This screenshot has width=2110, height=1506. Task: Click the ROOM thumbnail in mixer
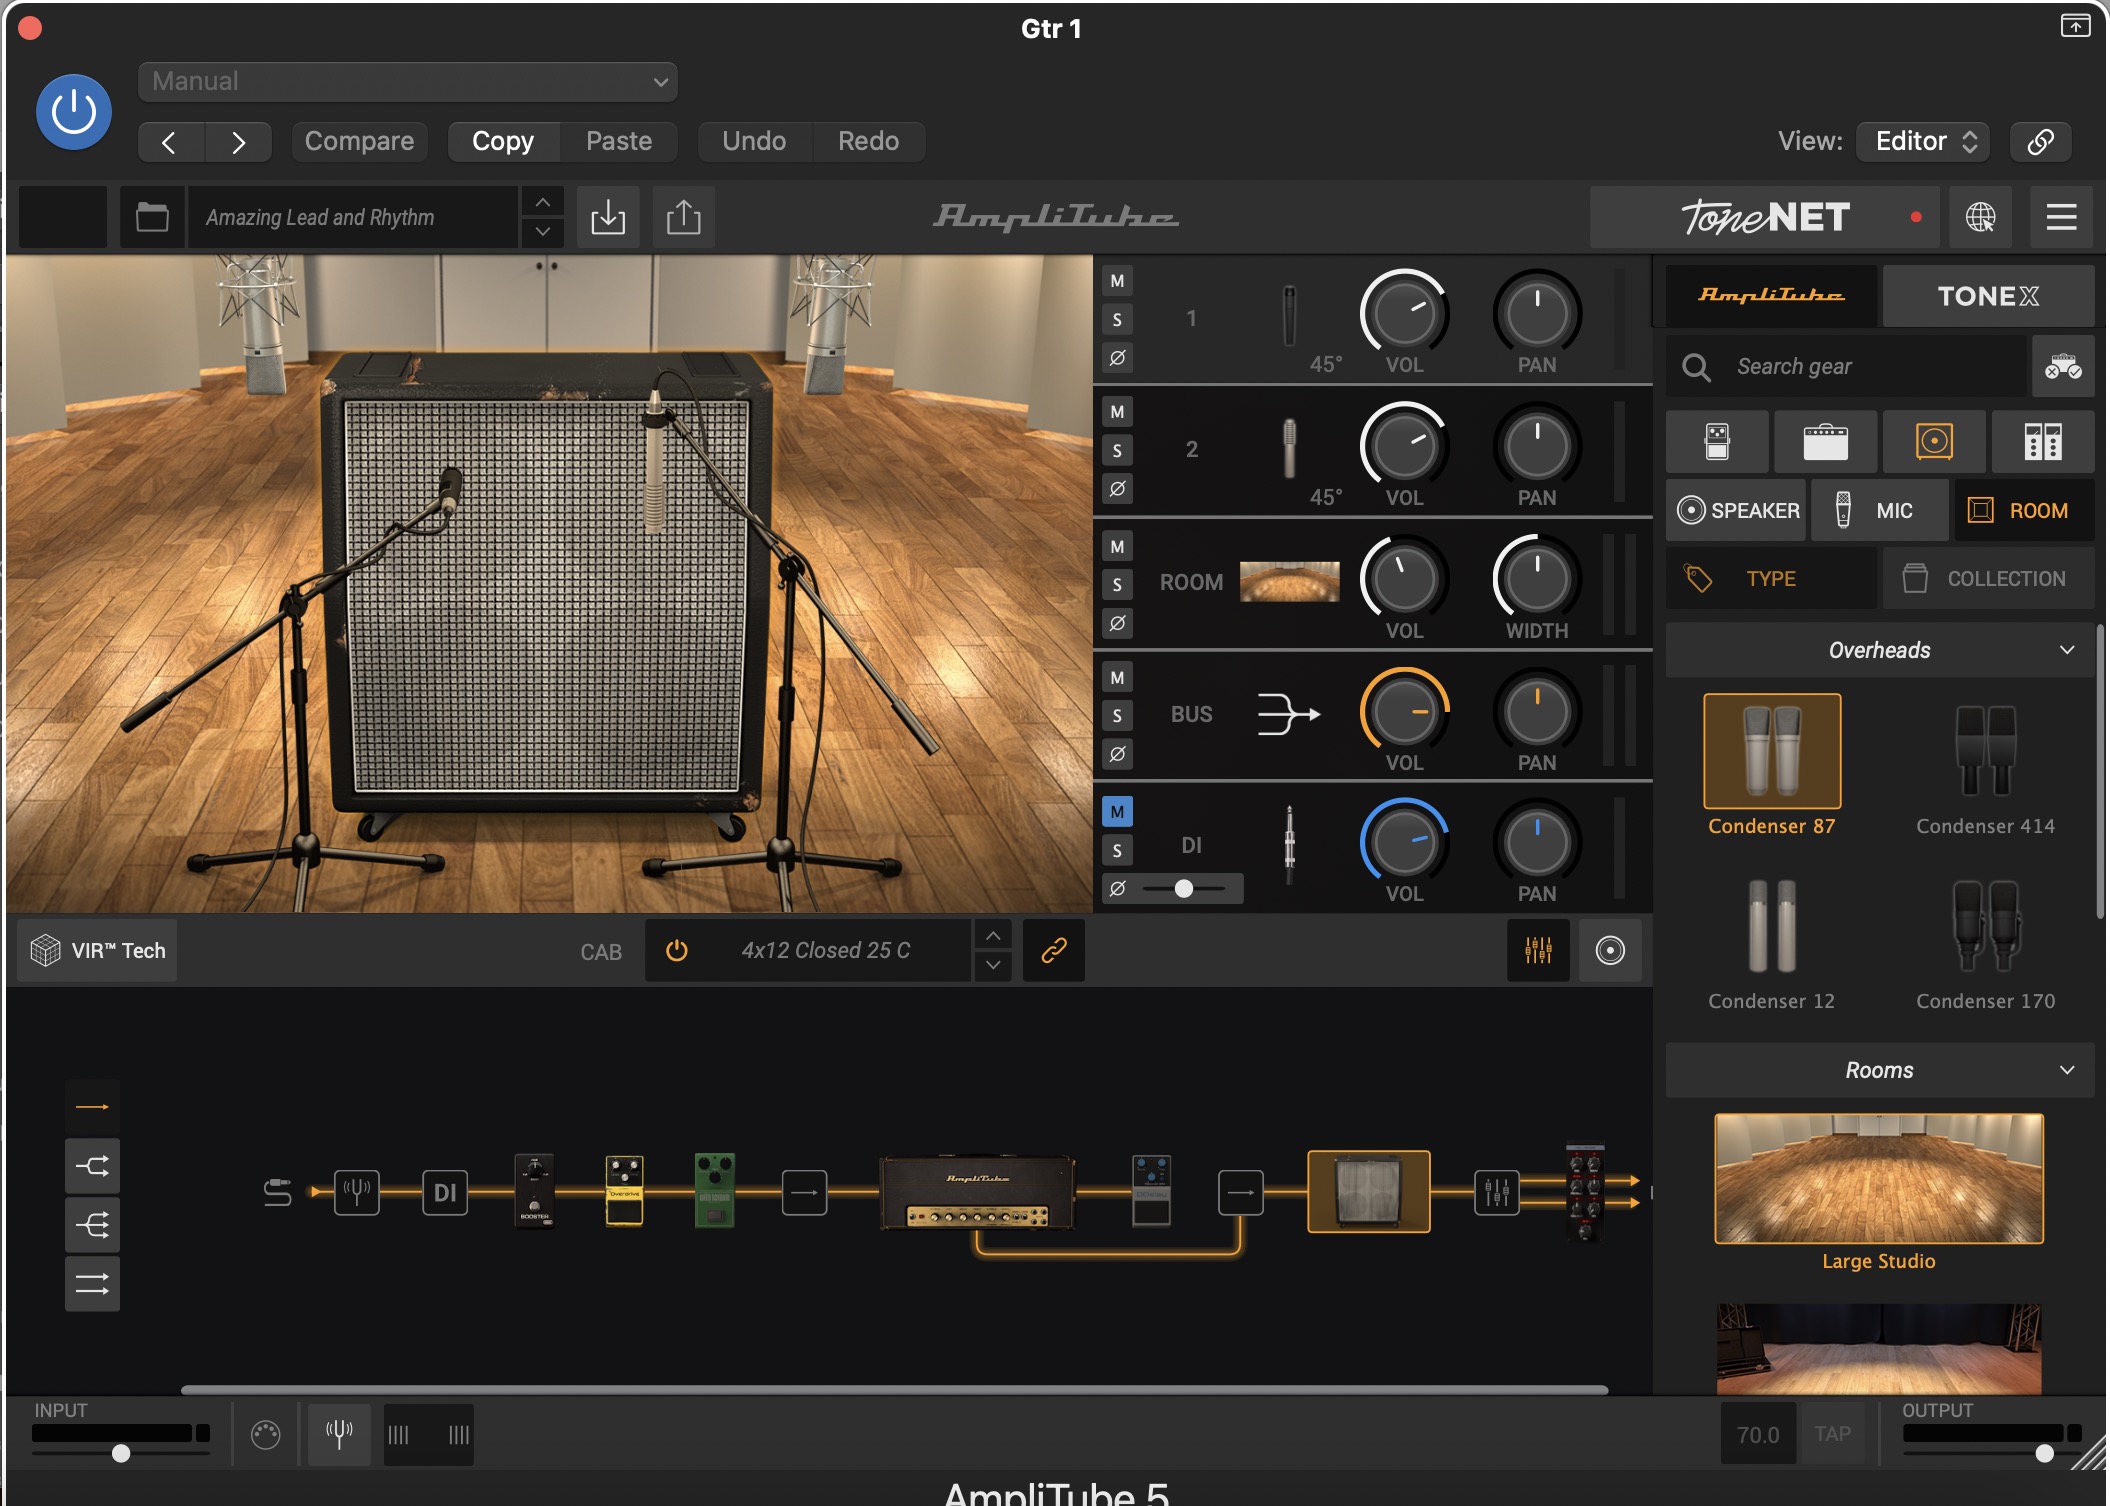(x=1289, y=581)
